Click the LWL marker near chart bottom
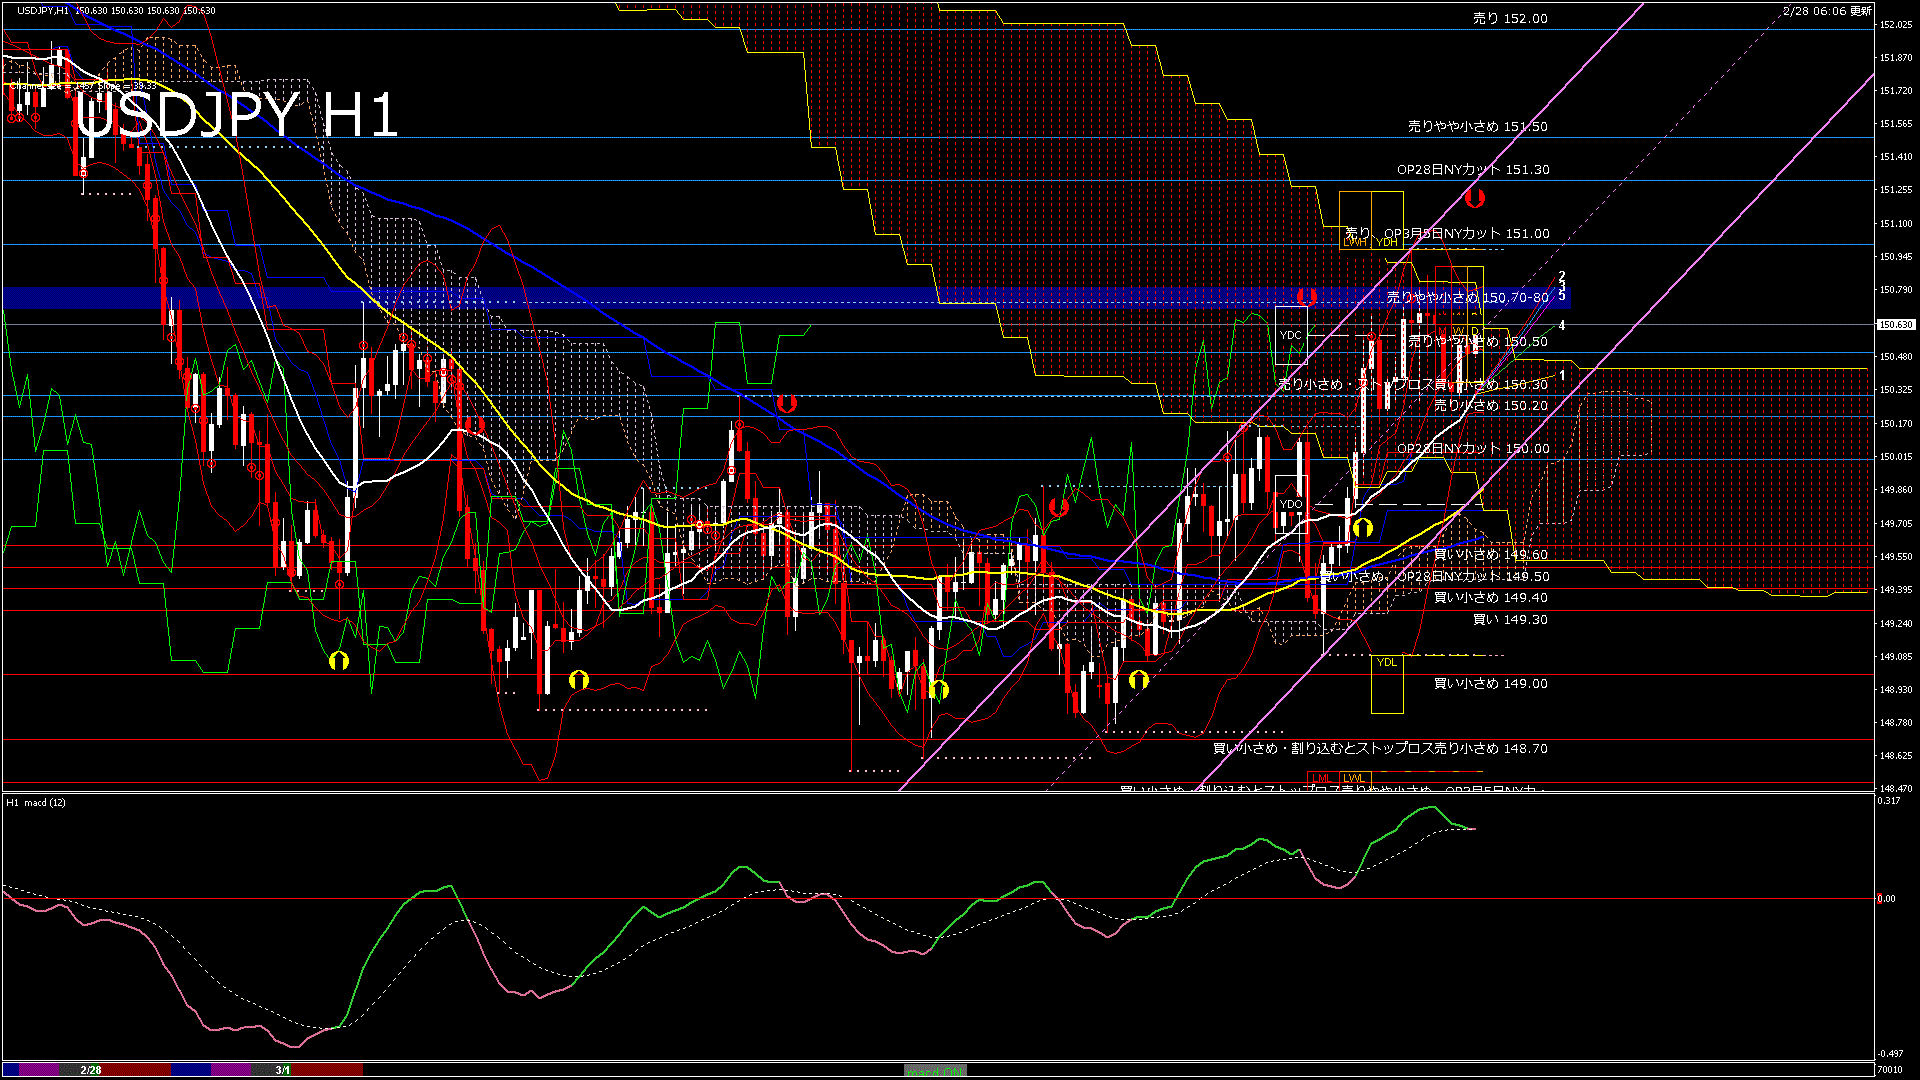Viewport: 1920px width, 1080px height. click(1353, 778)
